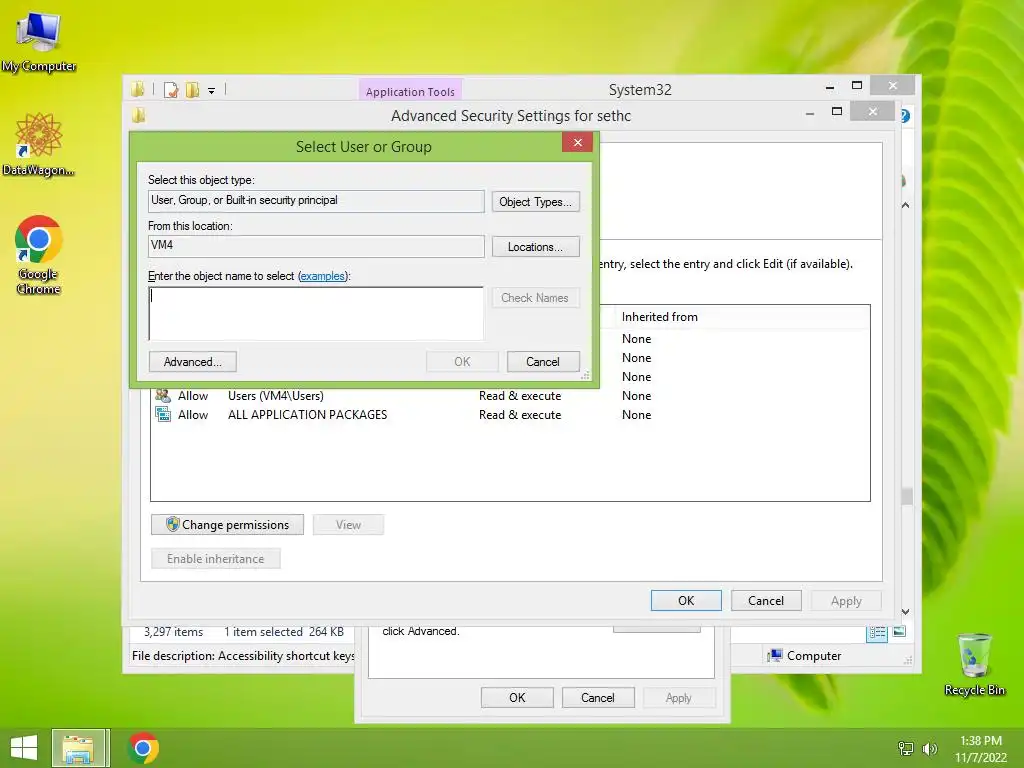1024x768 pixels.
Task: Close the Advanced Security Settings window
Action: point(872,112)
